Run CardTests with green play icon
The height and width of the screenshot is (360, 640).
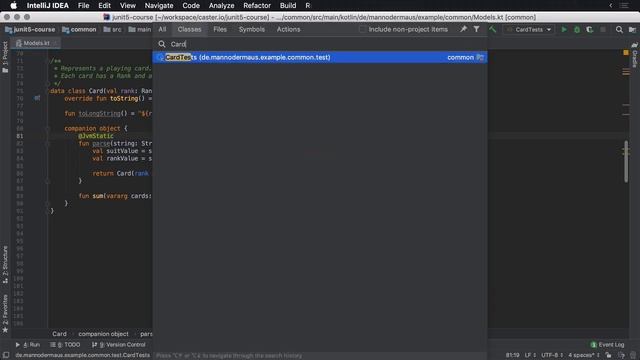[x=564, y=29]
